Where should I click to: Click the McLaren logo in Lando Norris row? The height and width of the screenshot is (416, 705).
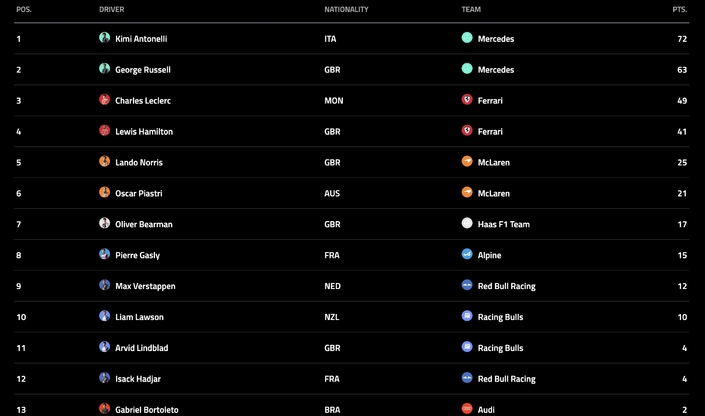(467, 162)
